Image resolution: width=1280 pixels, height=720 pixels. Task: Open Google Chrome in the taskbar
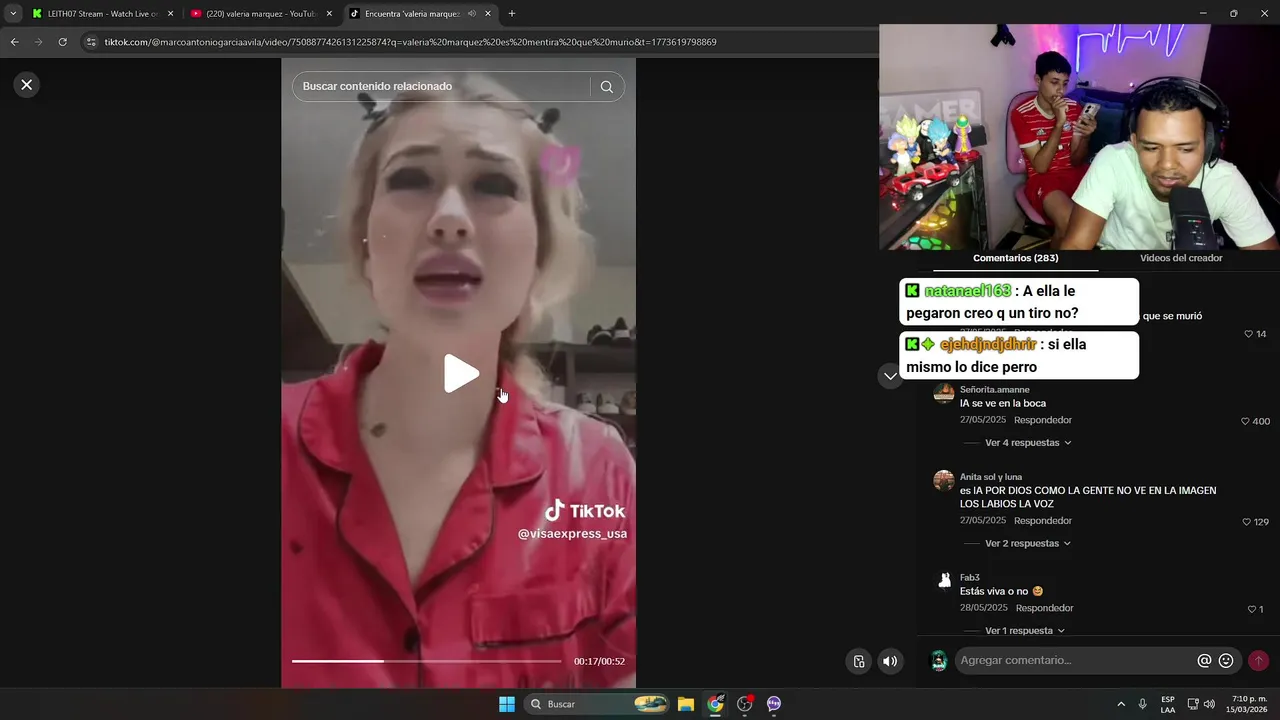pos(715,704)
